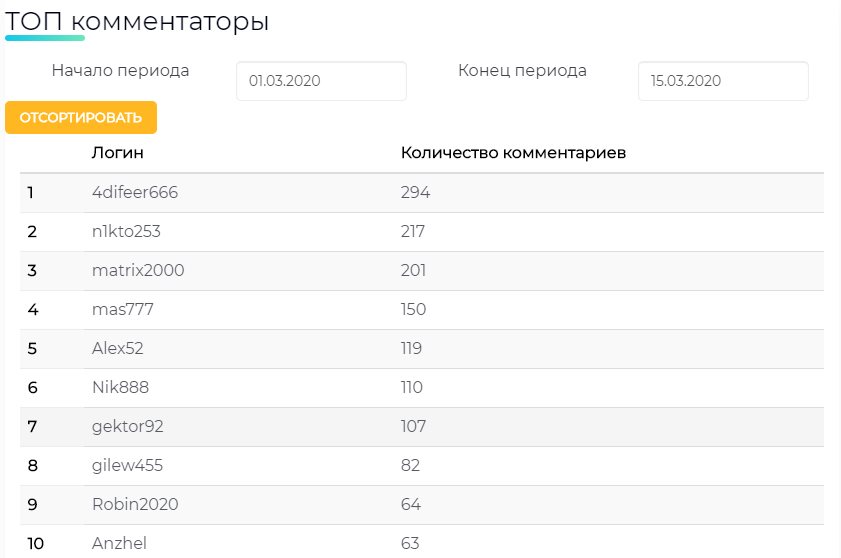Click comment count 294
This screenshot has width=841, height=558.
point(415,192)
